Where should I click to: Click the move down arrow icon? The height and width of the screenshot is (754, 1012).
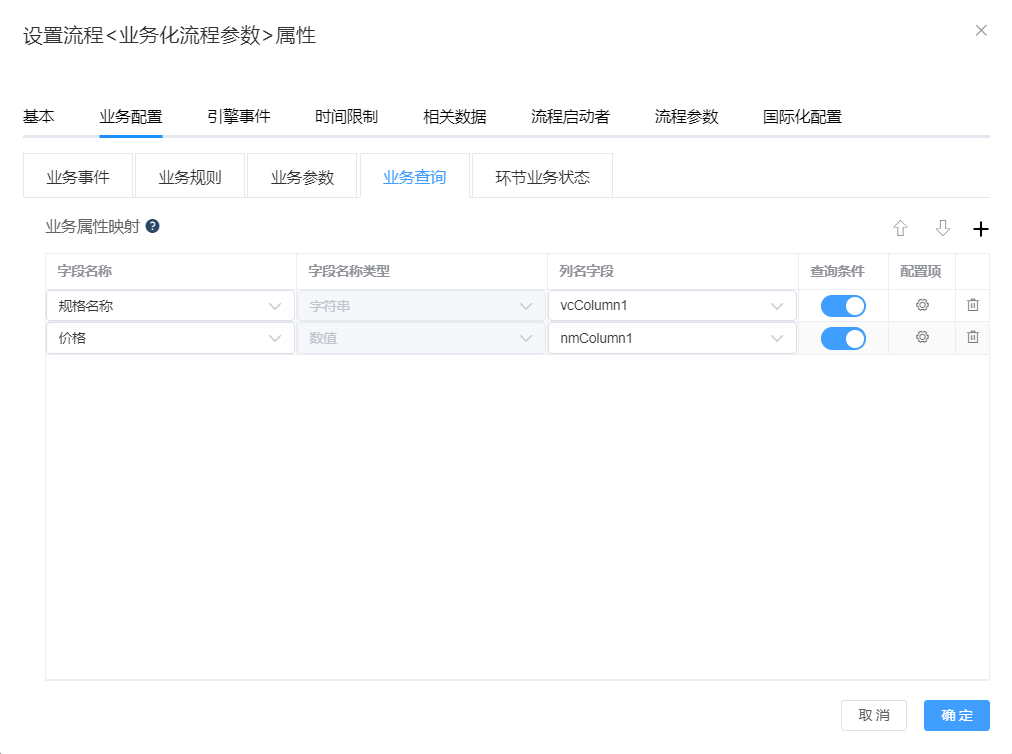point(942,229)
